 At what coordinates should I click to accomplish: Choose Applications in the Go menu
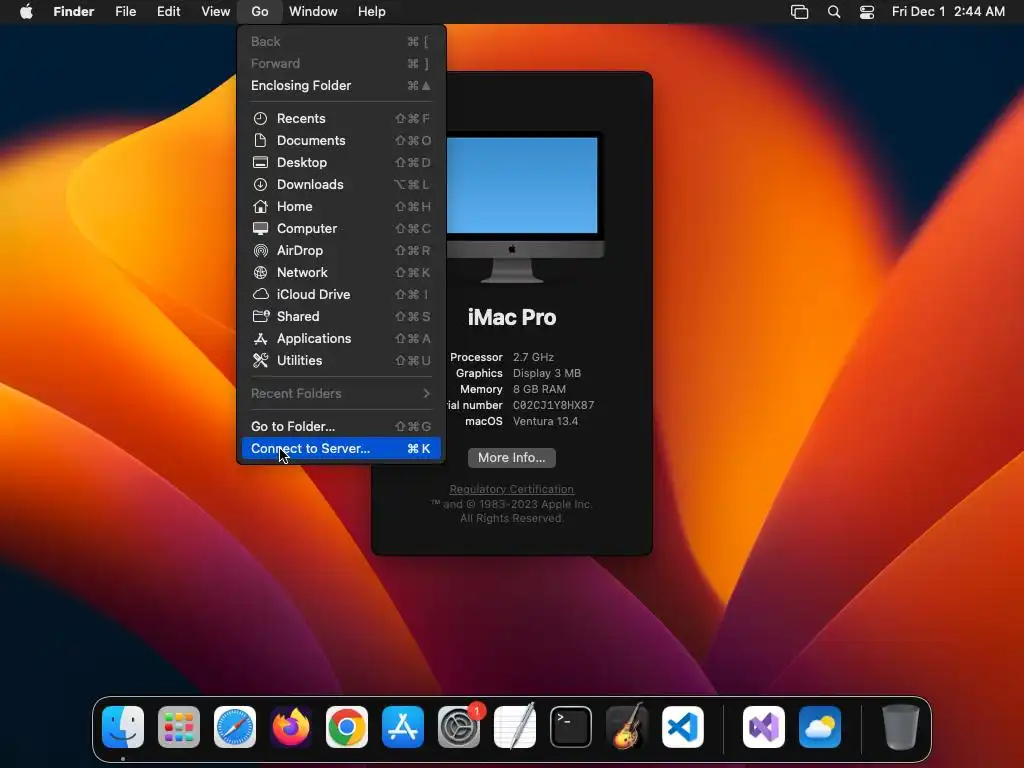click(341, 338)
